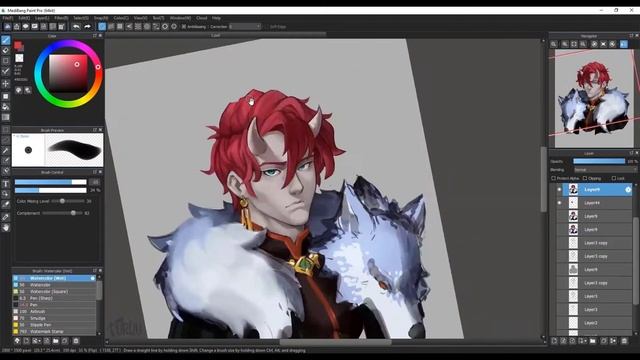640x360 pixels.
Task: Choose the Smudge brush
Action: point(54,318)
